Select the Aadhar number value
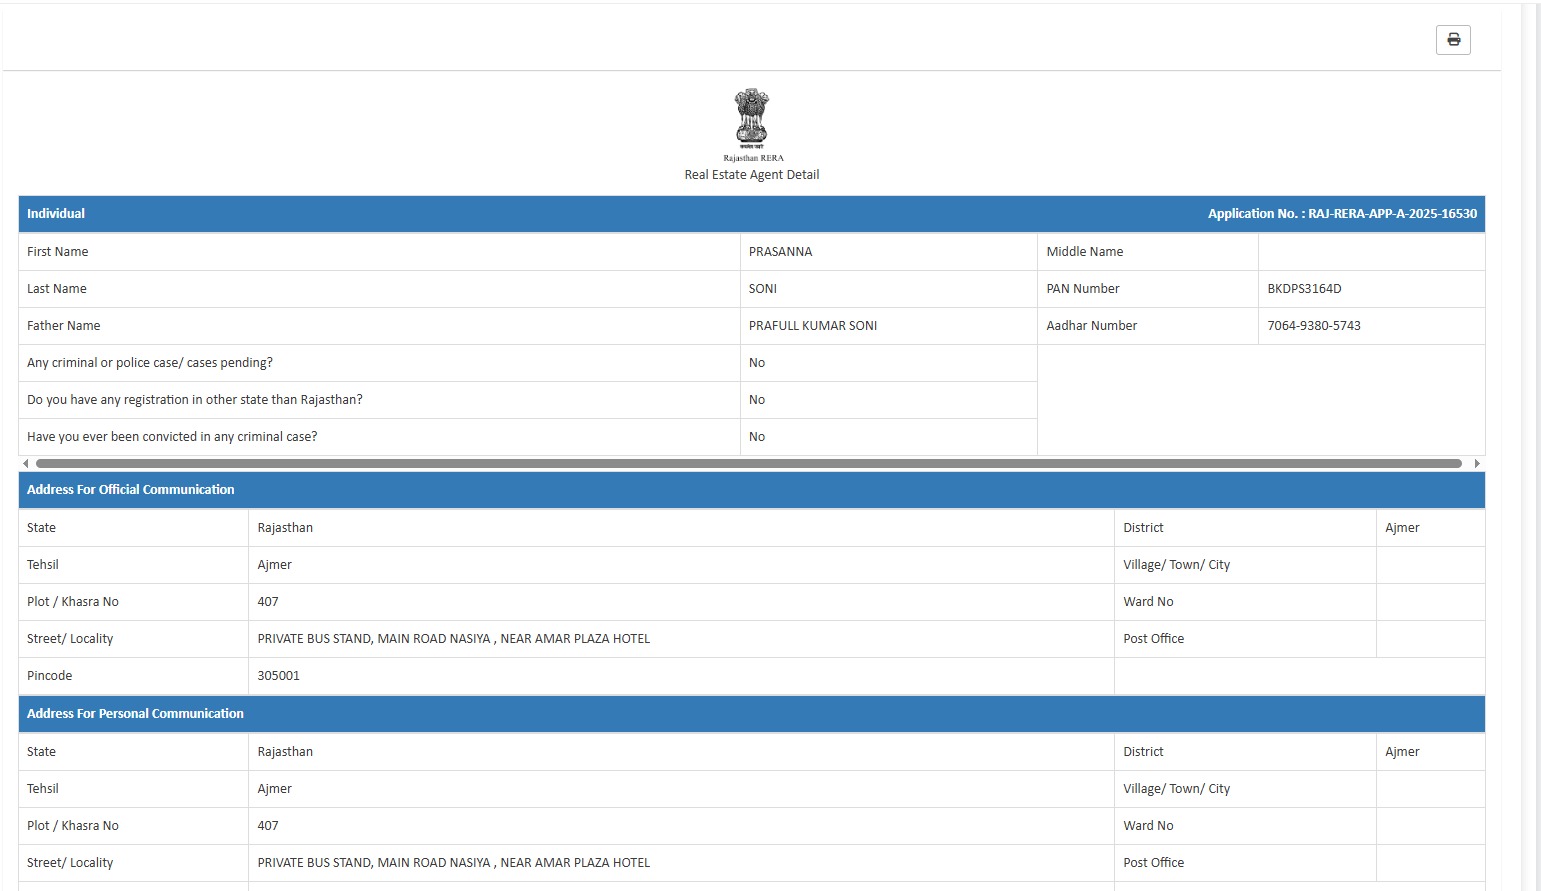This screenshot has height=891, width=1541. coord(1313,326)
